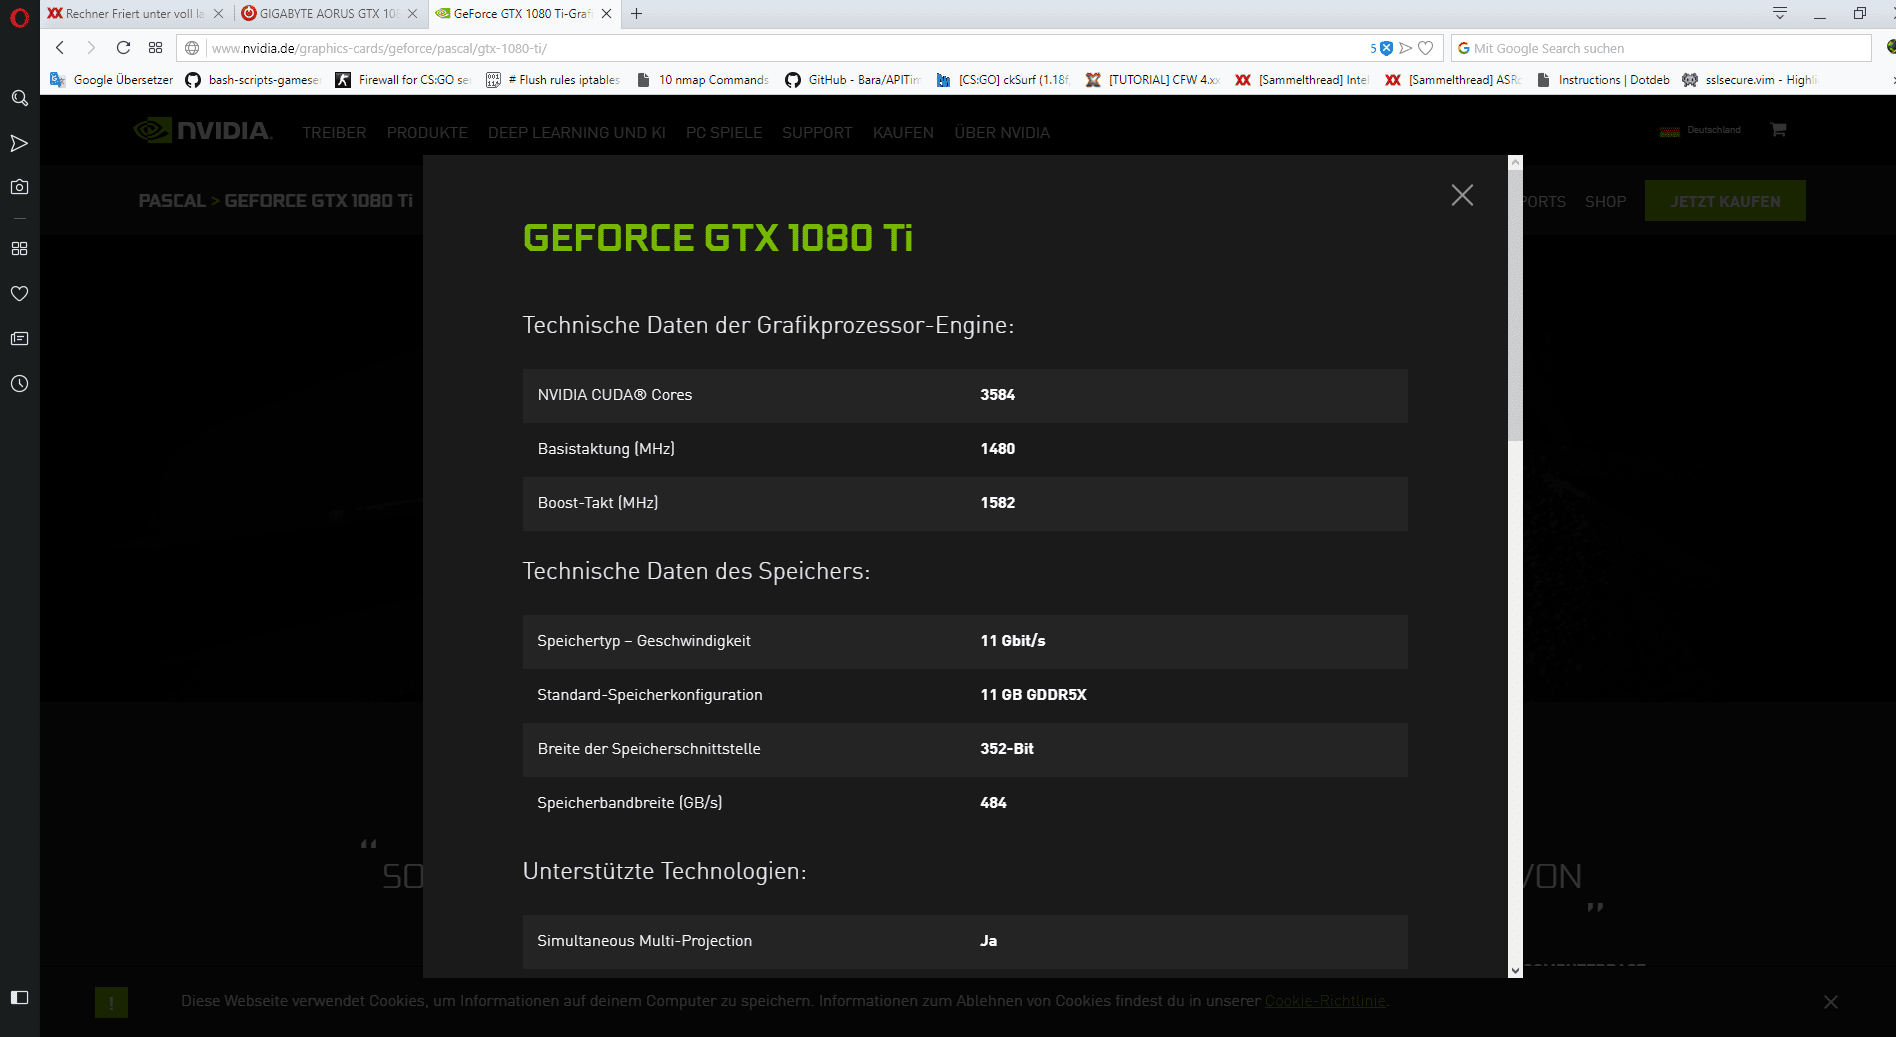Open the tab menu icon in title bar

click(x=1780, y=13)
